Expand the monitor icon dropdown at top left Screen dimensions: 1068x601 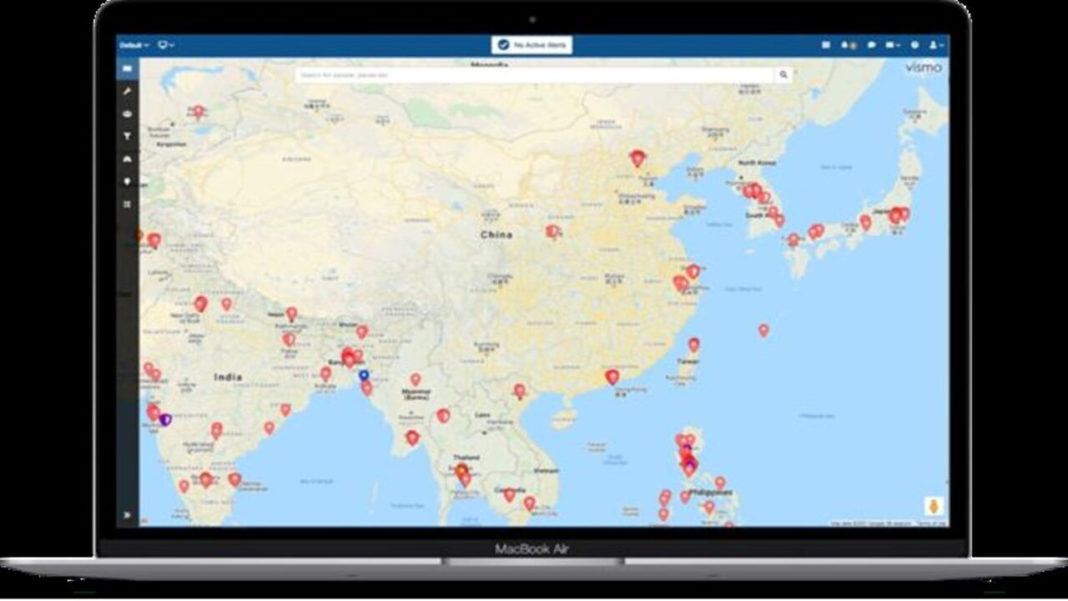(x=163, y=44)
